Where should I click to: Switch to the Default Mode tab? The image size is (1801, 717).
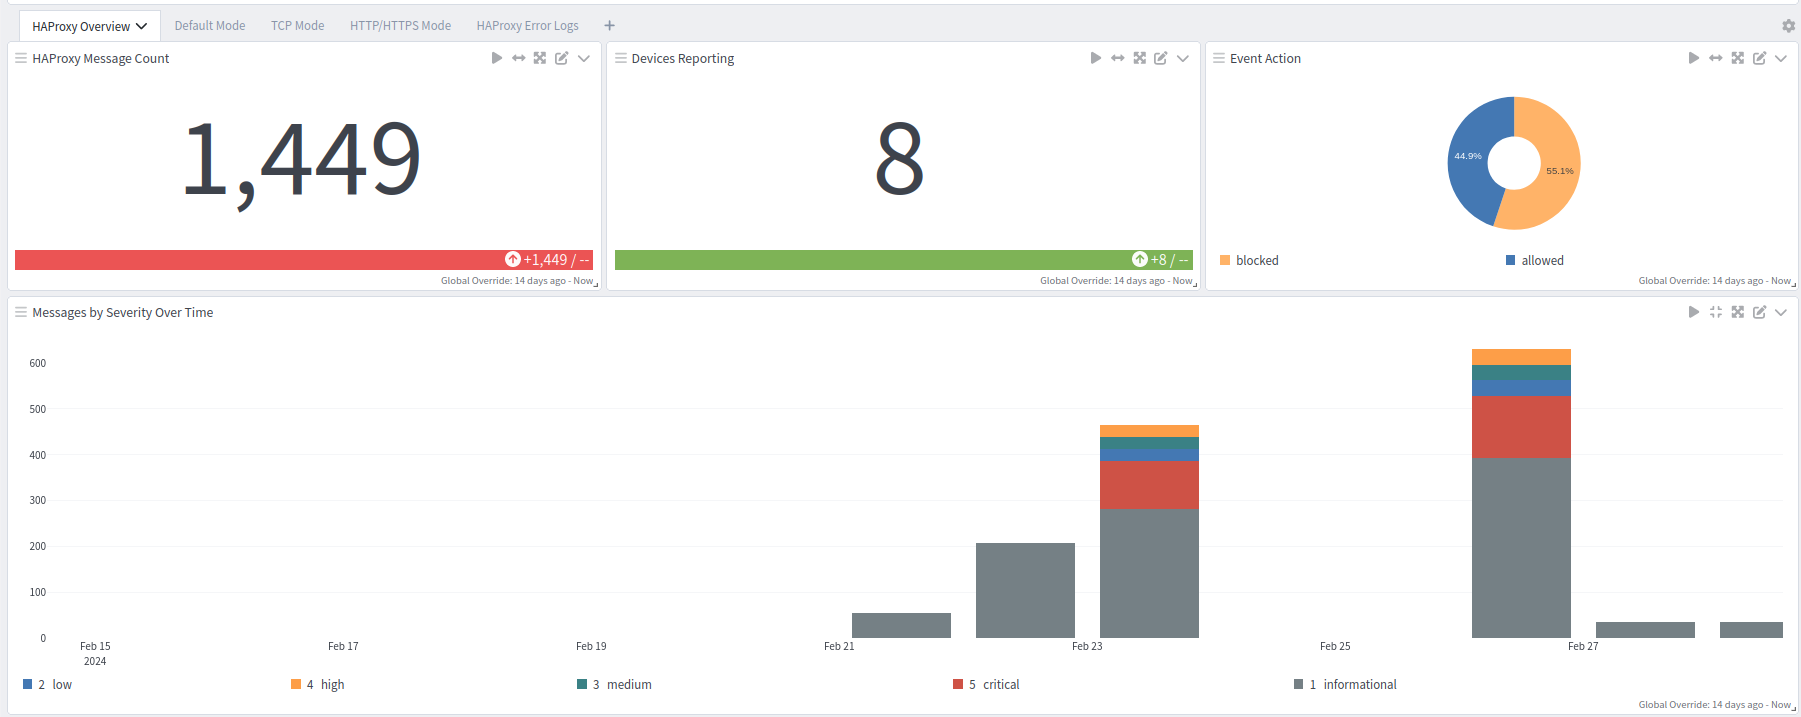point(210,26)
